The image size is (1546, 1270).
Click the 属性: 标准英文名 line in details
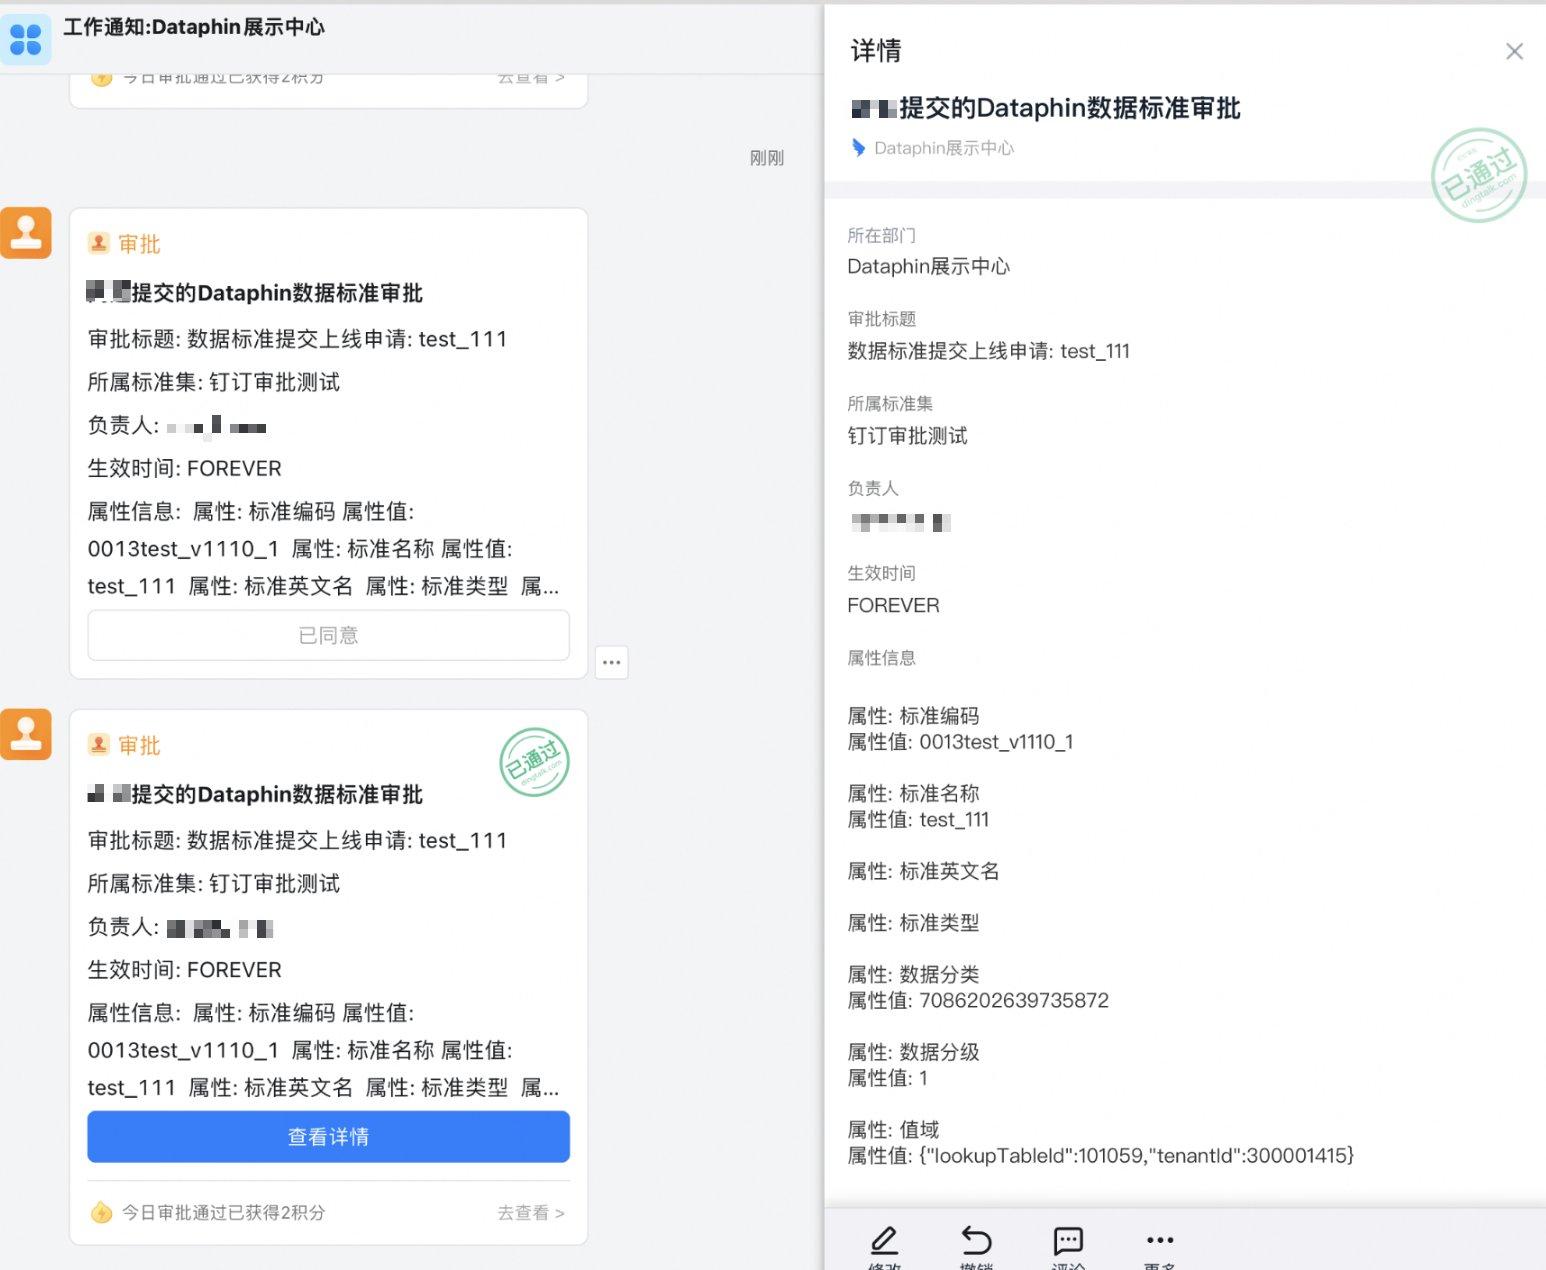(x=923, y=871)
